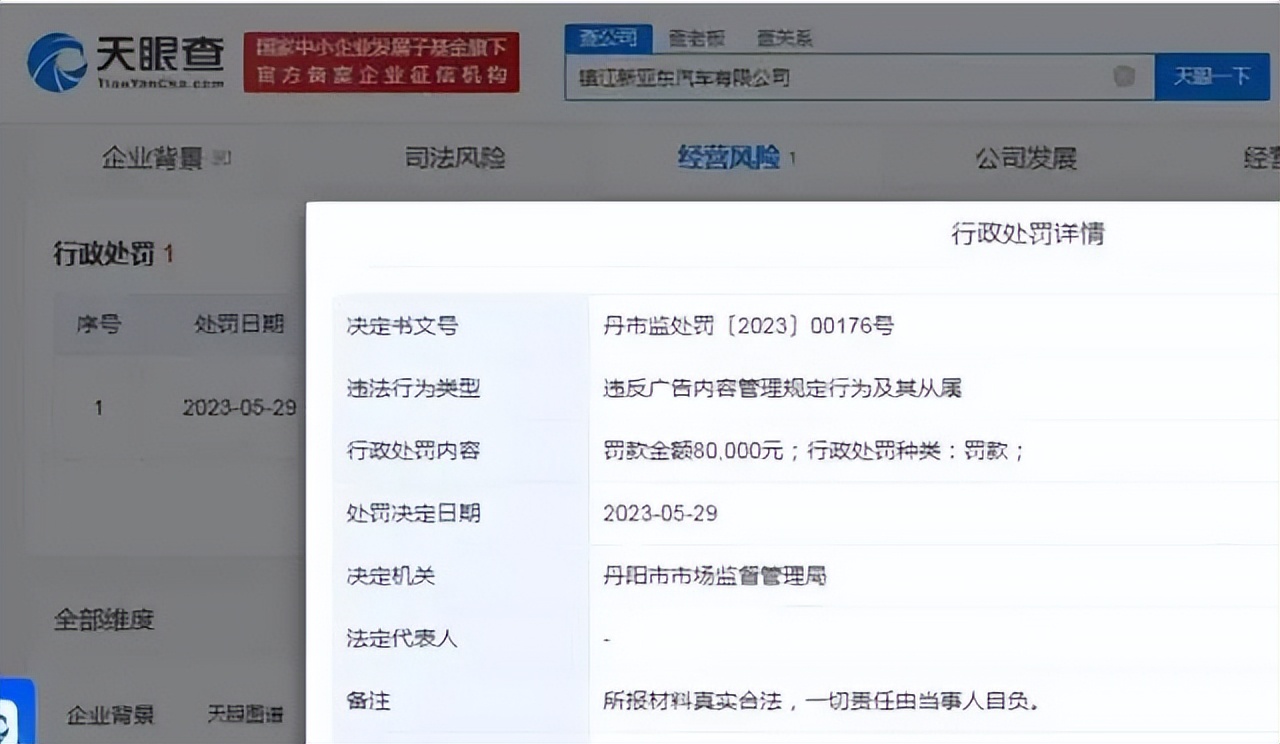Select the 查公司 search tab
This screenshot has width=1280, height=744.
[612, 36]
